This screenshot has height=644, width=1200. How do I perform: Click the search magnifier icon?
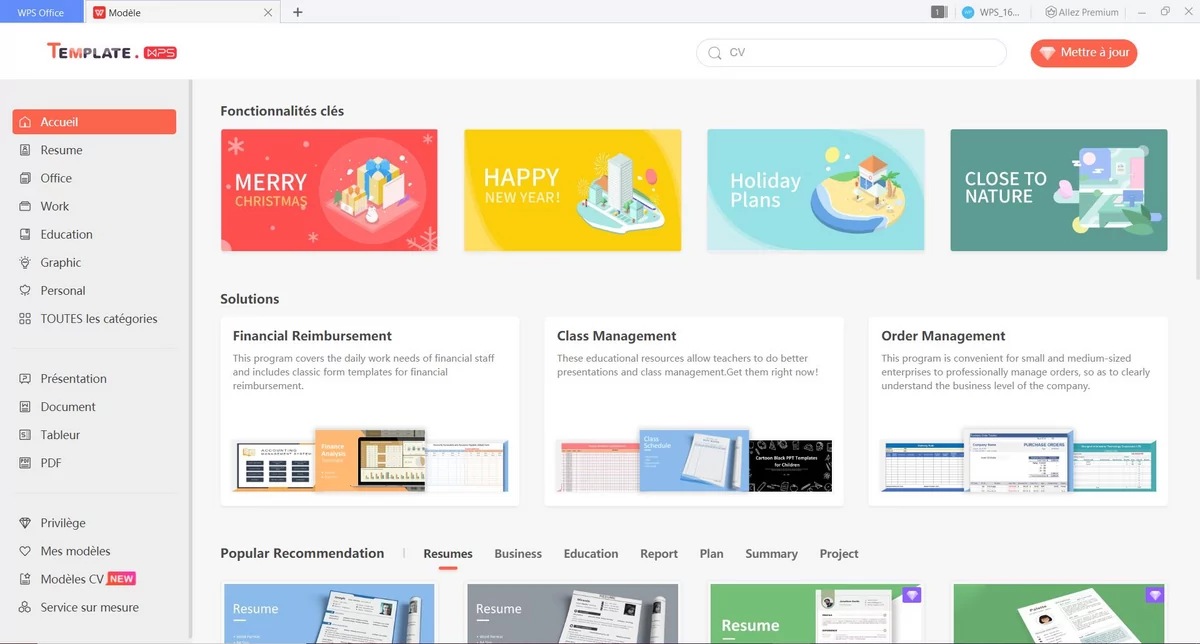click(714, 53)
